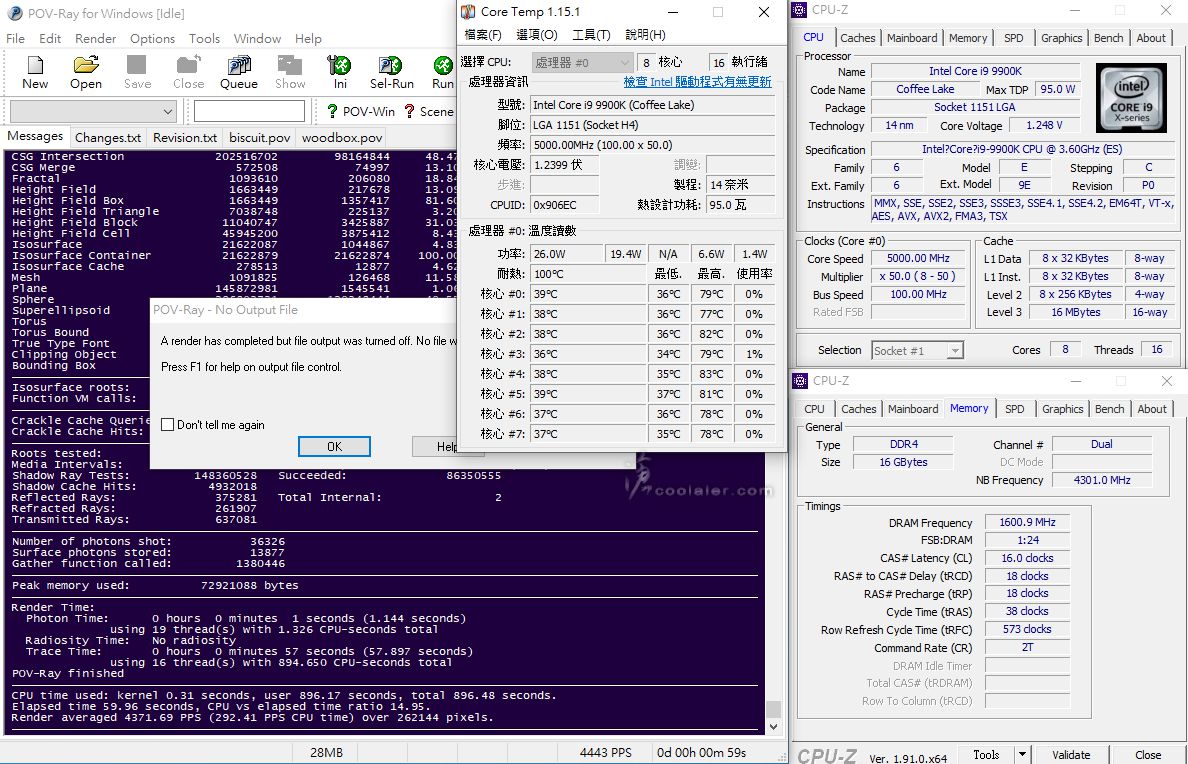This screenshot has height=764, width=1188.
Task: Open the File menu in POV-Ray
Action: click(15, 39)
